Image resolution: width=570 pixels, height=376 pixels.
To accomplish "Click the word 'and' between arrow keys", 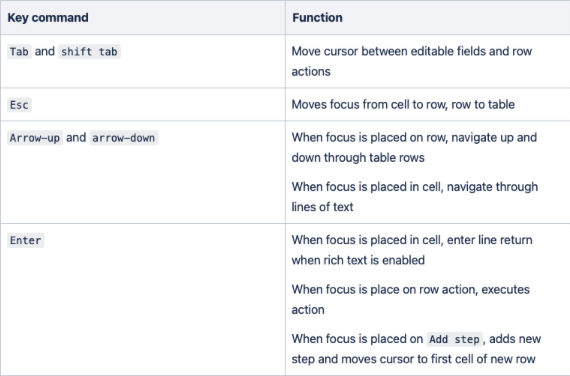I will 76,137.
